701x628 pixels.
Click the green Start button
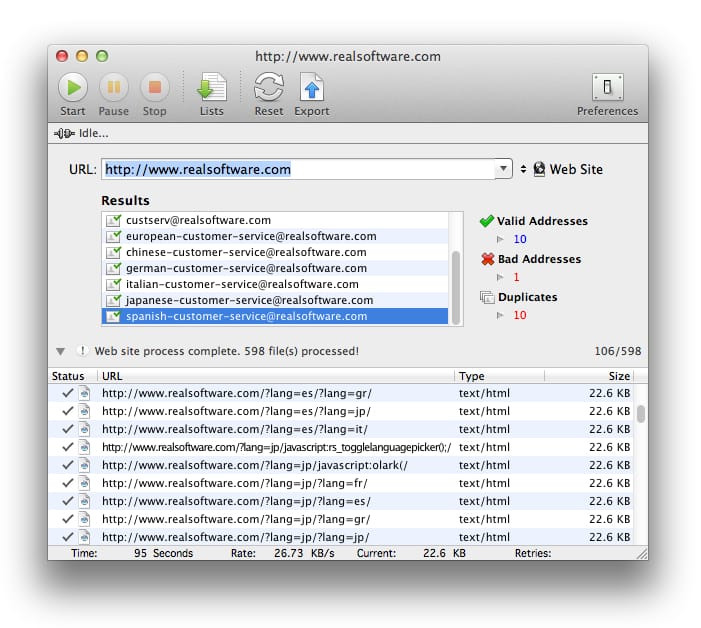coord(72,87)
